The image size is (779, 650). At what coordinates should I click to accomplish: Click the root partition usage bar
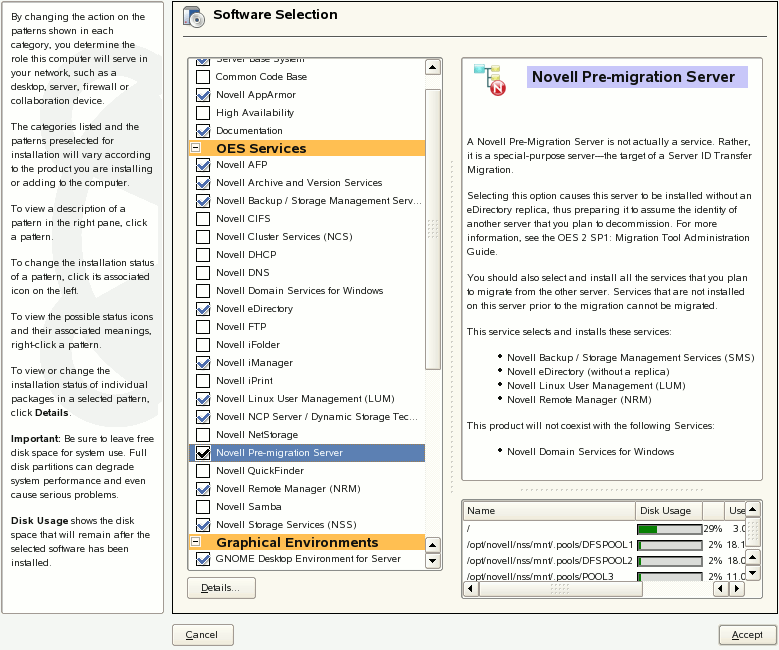[x=670, y=529]
